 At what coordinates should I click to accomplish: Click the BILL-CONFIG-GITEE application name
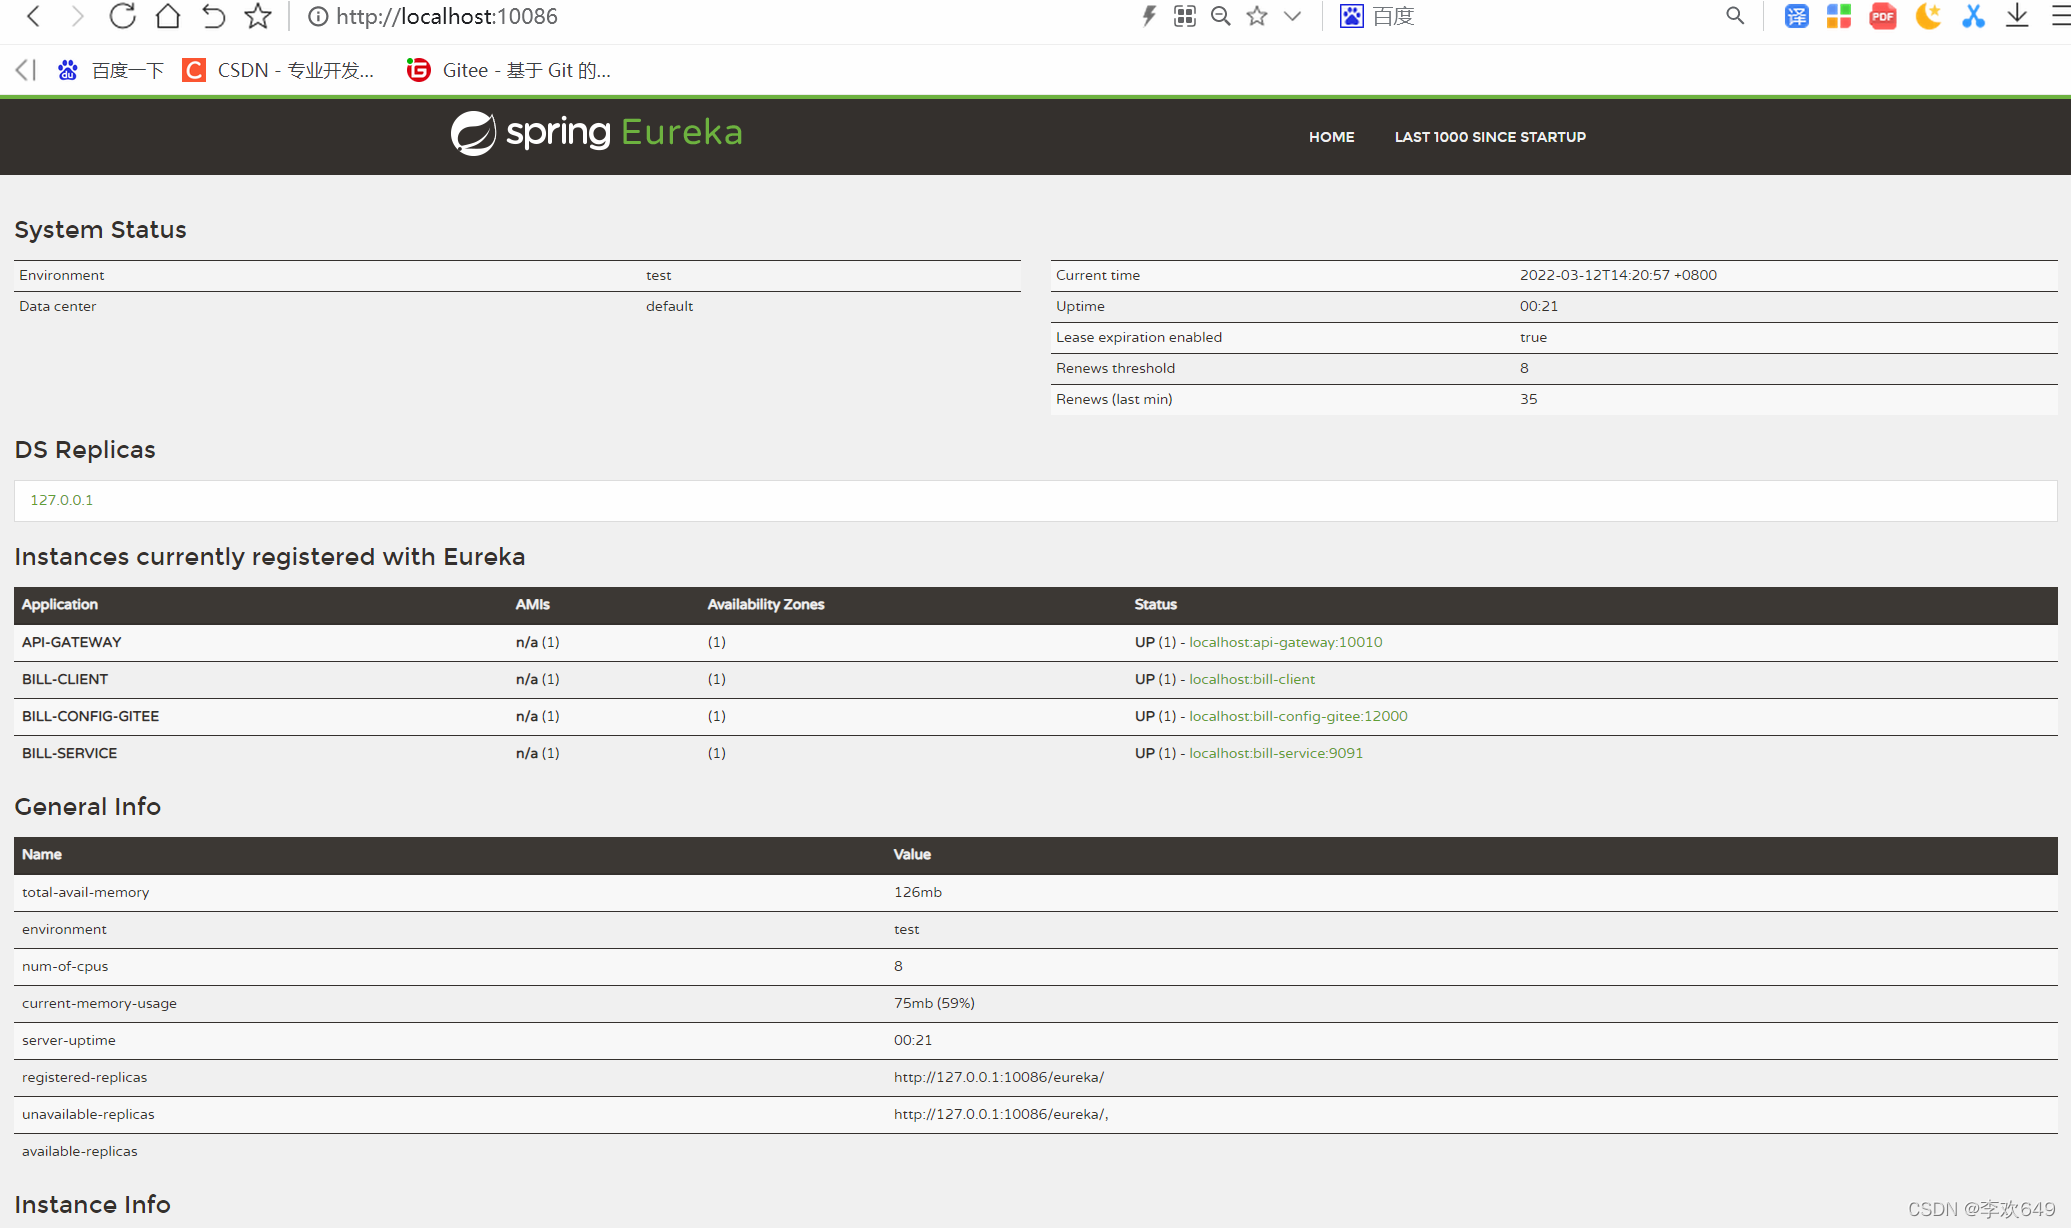[x=90, y=716]
